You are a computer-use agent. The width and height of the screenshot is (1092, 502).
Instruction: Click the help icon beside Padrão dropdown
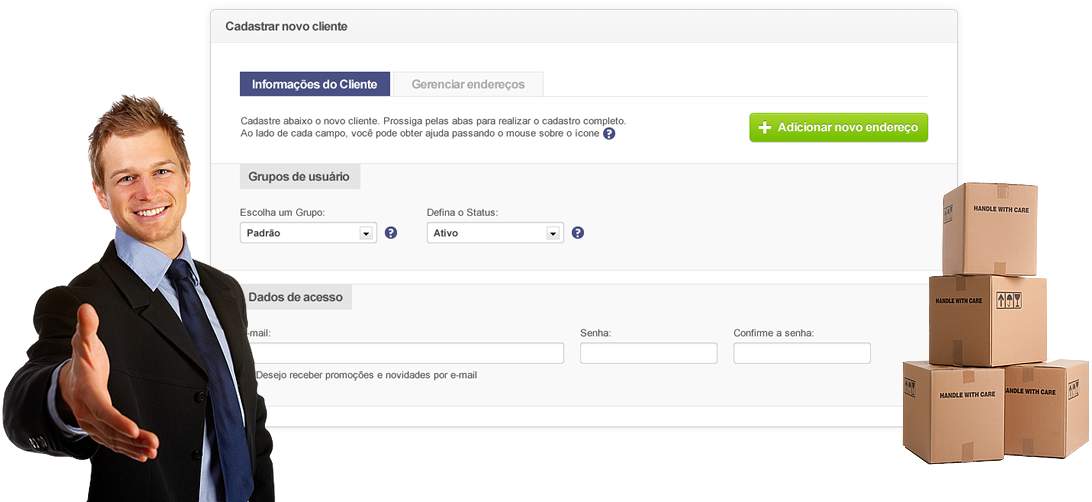[391, 233]
